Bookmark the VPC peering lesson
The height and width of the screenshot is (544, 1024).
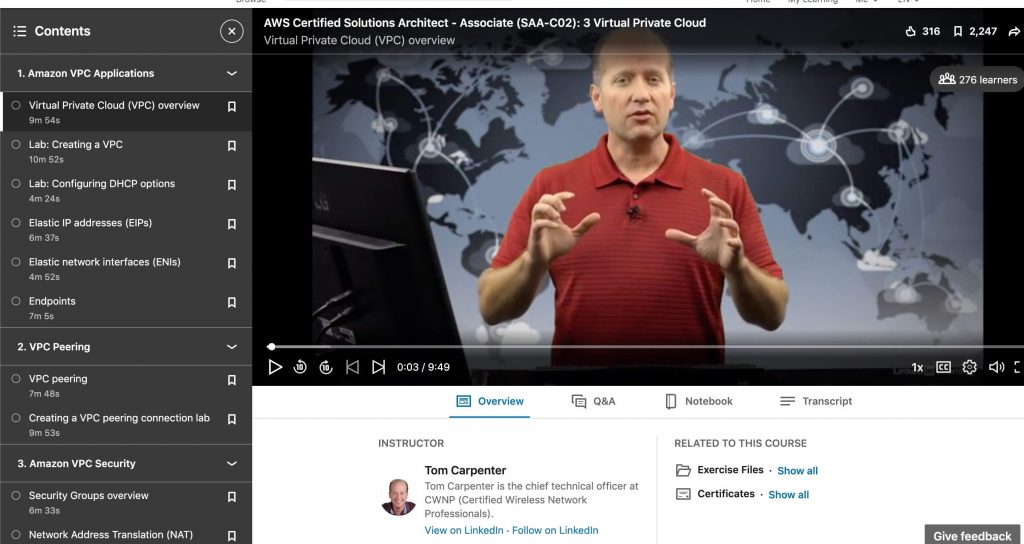tap(231, 380)
